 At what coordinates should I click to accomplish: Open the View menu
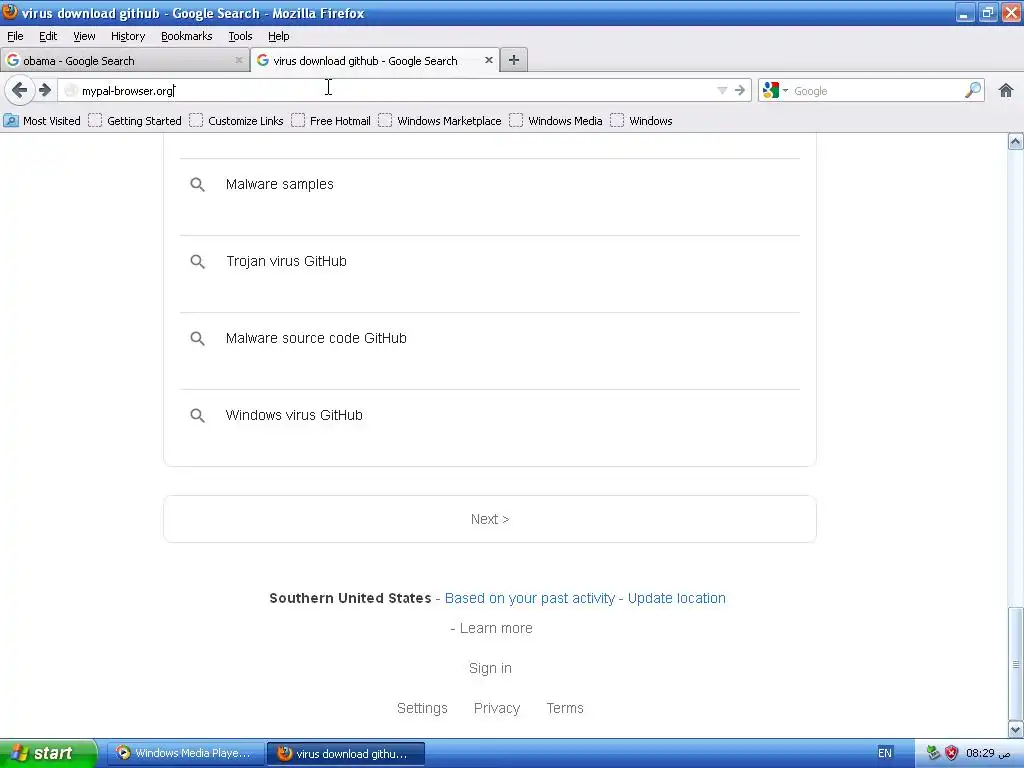[84, 36]
